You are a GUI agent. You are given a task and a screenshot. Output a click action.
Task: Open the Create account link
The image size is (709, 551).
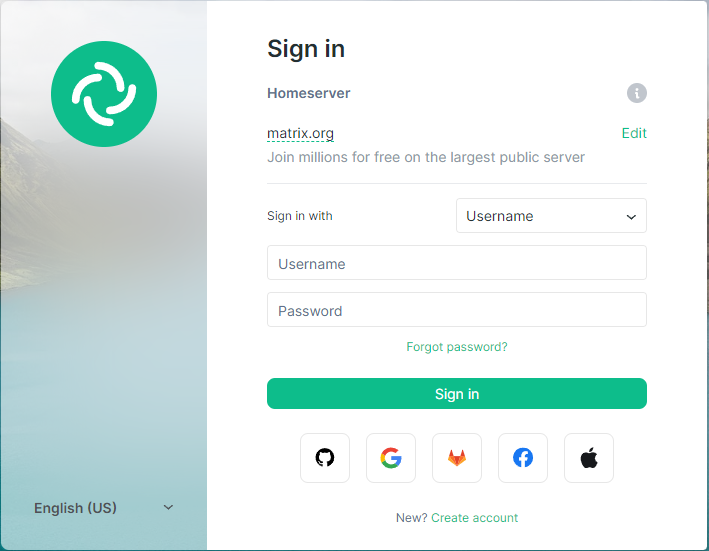[x=474, y=518]
